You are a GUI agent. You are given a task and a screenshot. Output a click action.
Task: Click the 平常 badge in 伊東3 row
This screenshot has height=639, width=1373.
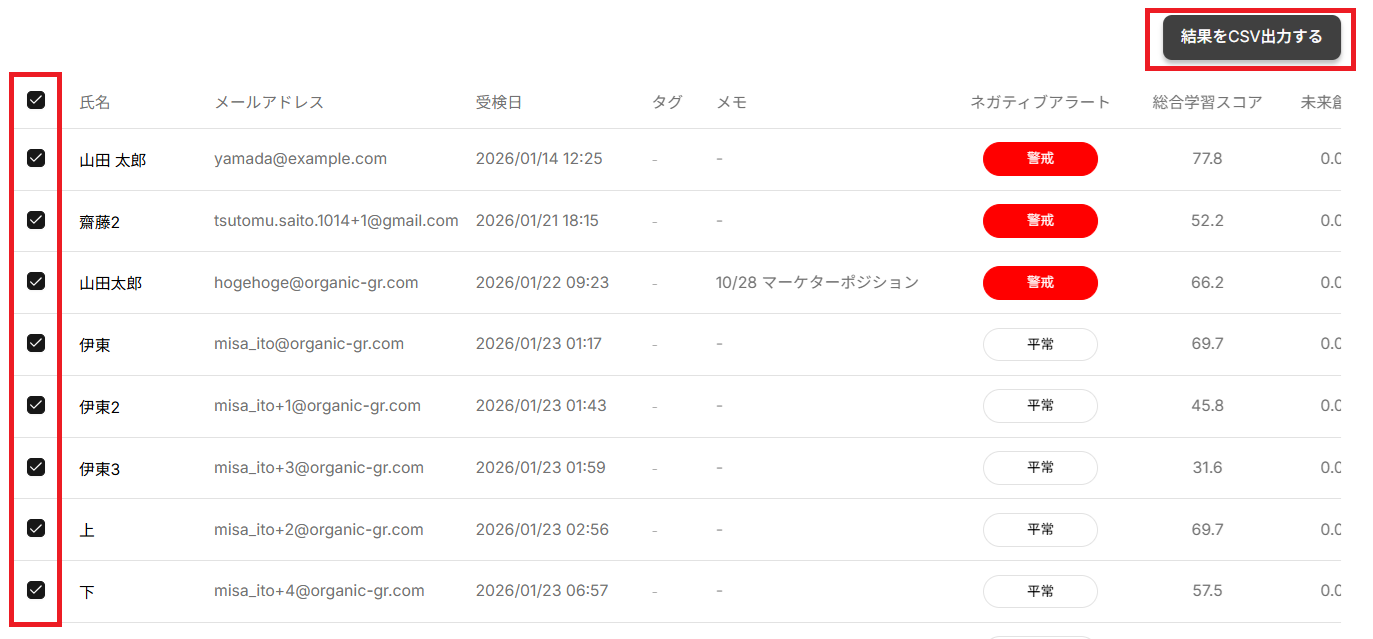[x=1040, y=468]
